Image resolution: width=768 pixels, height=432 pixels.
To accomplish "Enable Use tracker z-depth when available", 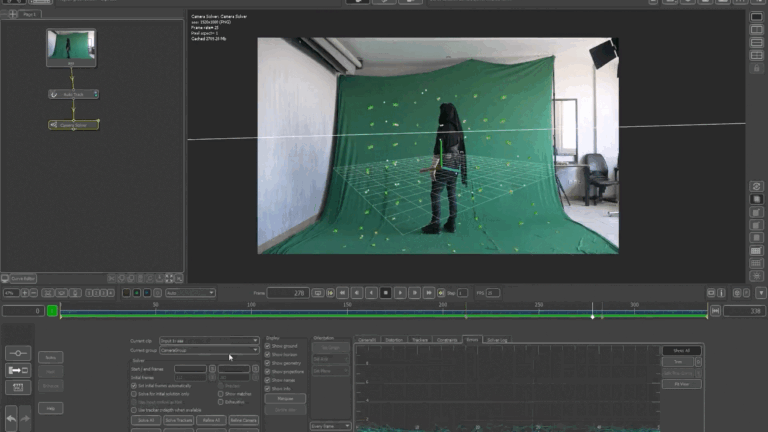I will click(134, 410).
